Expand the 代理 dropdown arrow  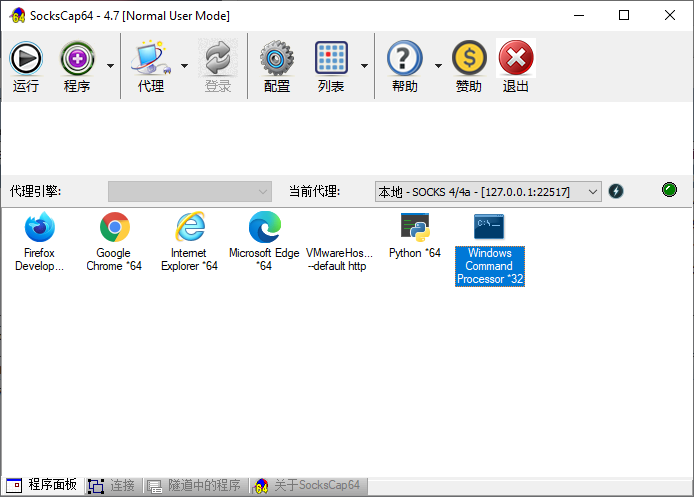tap(184, 66)
